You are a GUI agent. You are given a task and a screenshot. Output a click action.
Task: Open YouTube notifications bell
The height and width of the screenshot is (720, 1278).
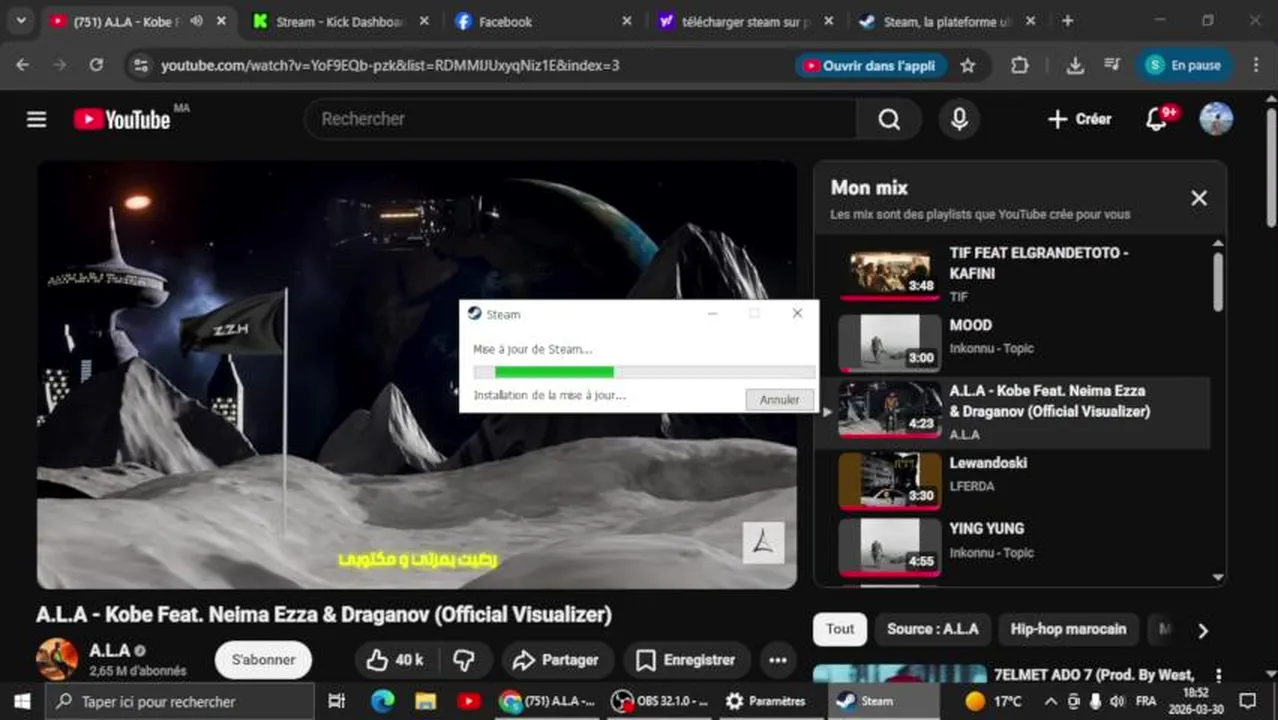tap(1157, 119)
